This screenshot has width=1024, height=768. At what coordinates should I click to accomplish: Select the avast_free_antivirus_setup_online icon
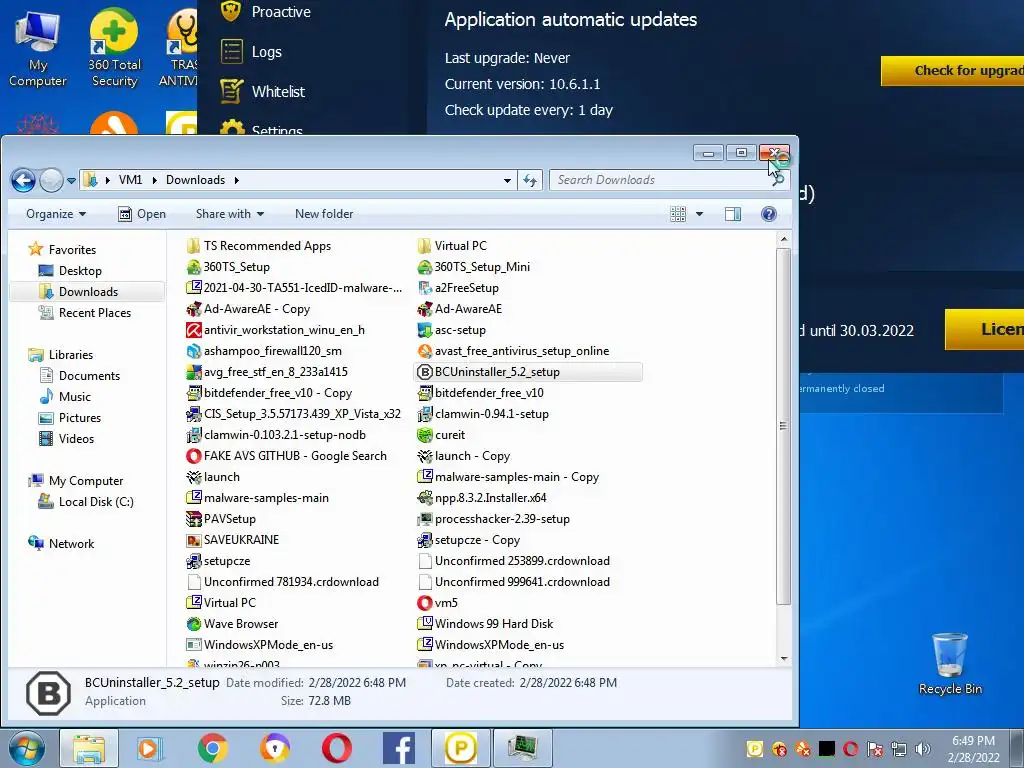(x=424, y=351)
